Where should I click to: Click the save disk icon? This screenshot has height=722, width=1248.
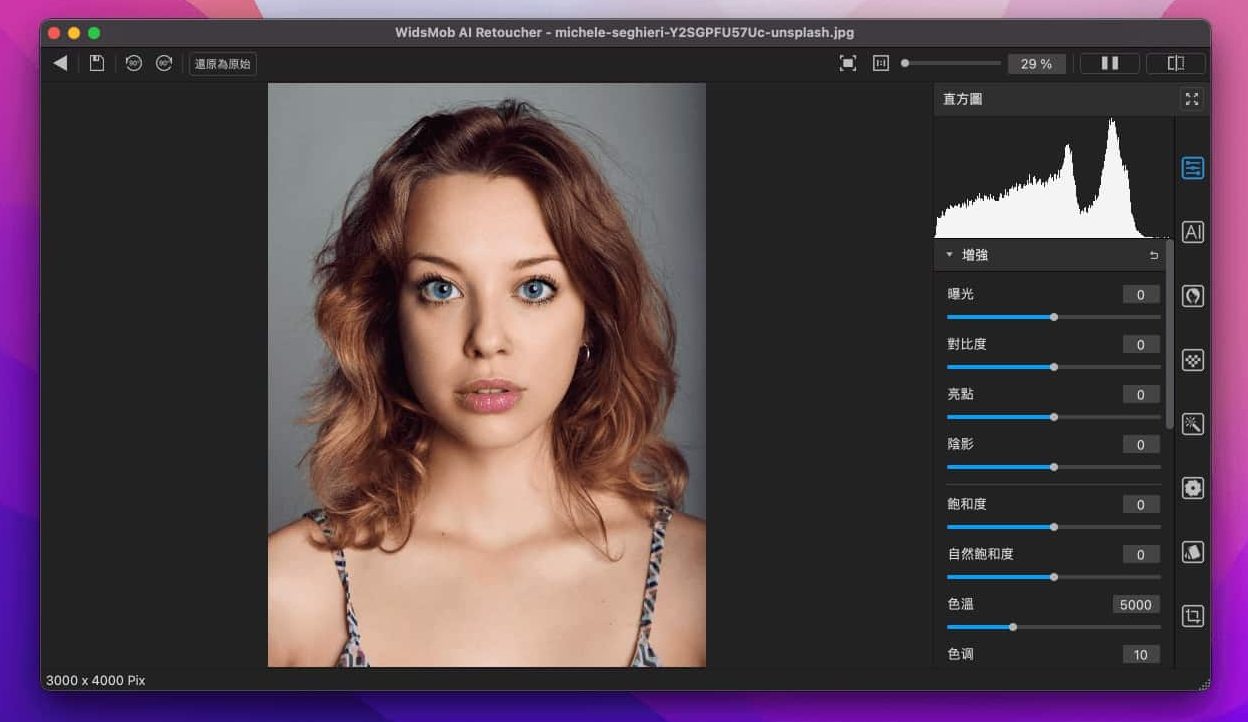point(96,63)
